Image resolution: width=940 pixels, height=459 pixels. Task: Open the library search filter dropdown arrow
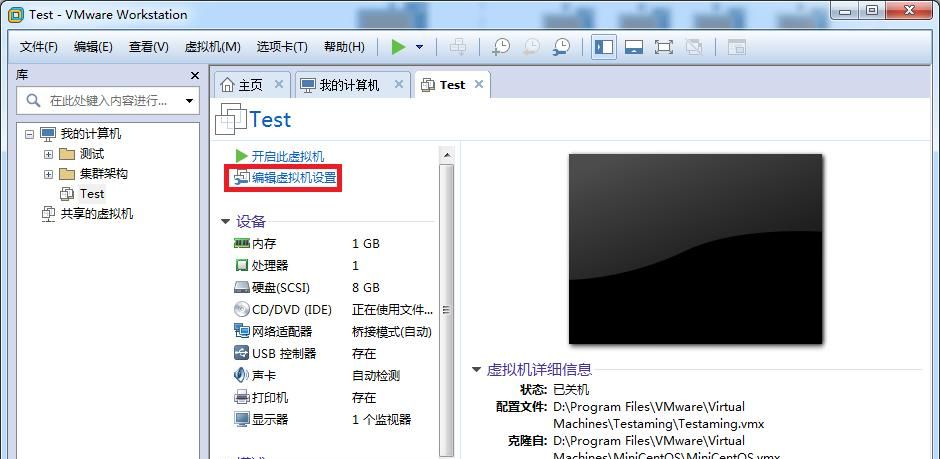(189, 101)
